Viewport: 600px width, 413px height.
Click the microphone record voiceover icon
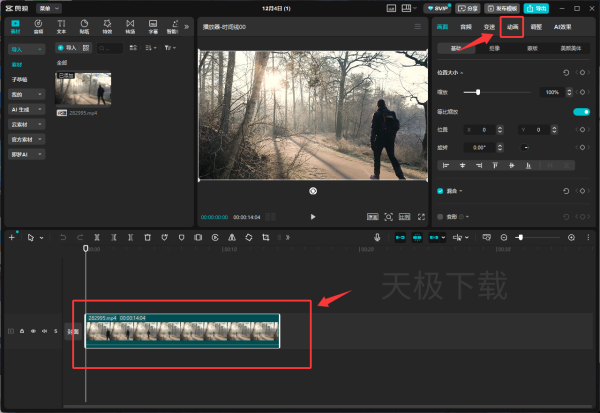tap(378, 238)
